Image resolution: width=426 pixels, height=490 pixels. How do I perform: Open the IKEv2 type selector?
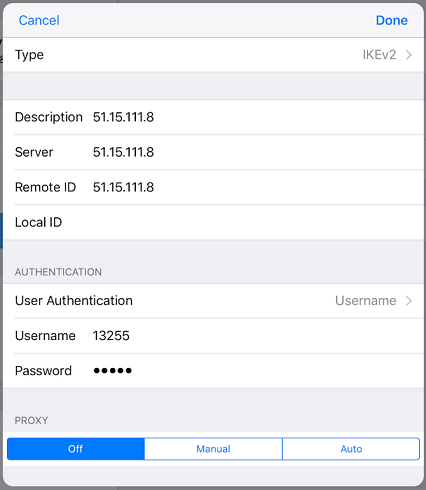(379, 55)
